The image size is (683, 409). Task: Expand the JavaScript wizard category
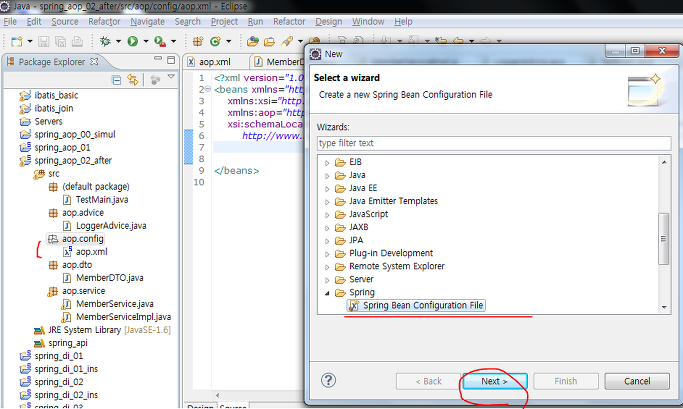[327, 215]
